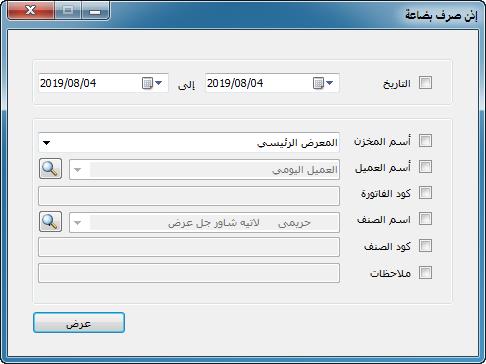The image size is (486, 364).
Task: Toggle the كود الفاتورة checkbox
Action: tap(425, 193)
